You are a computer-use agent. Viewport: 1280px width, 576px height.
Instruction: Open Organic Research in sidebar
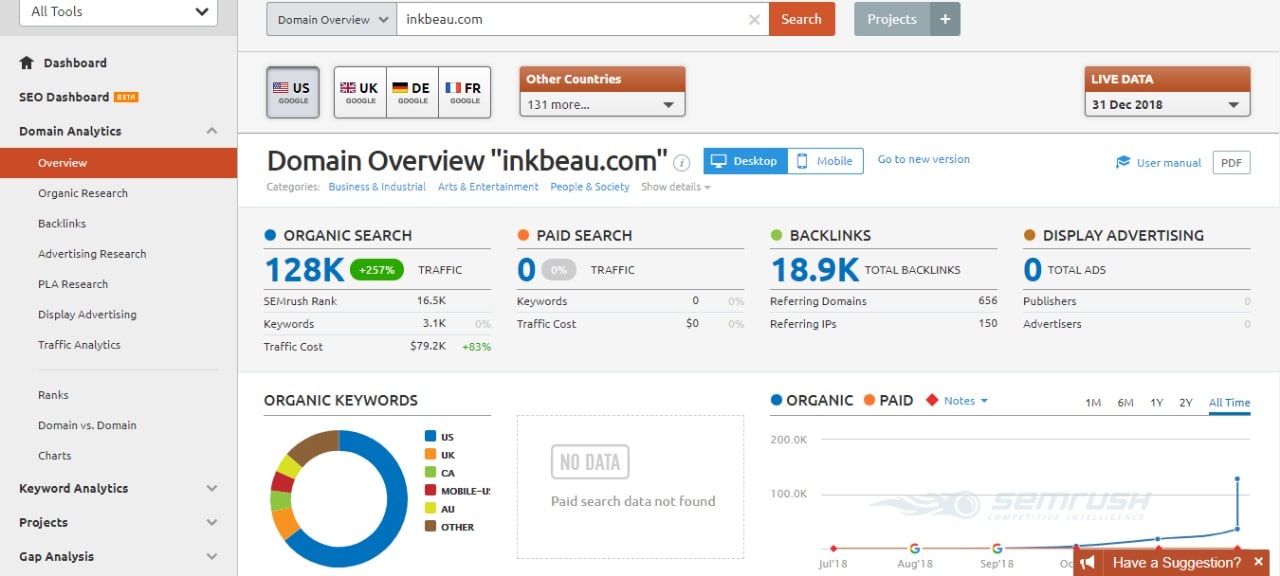(83, 193)
